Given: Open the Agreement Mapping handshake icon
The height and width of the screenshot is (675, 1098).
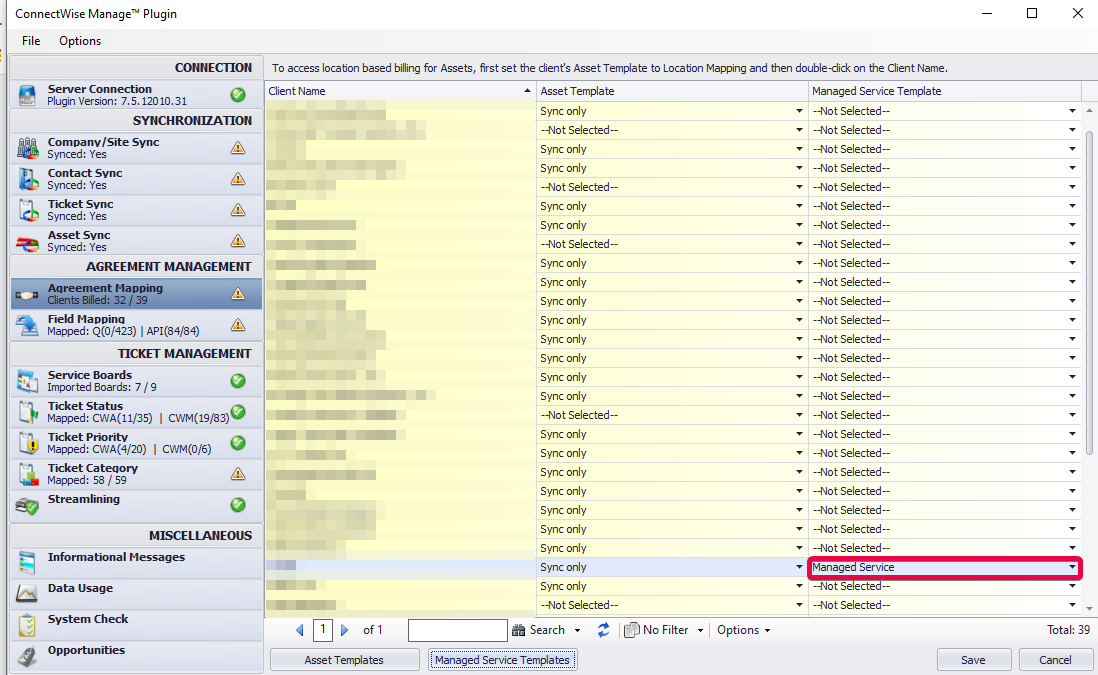Looking at the screenshot, I should 27,294.
